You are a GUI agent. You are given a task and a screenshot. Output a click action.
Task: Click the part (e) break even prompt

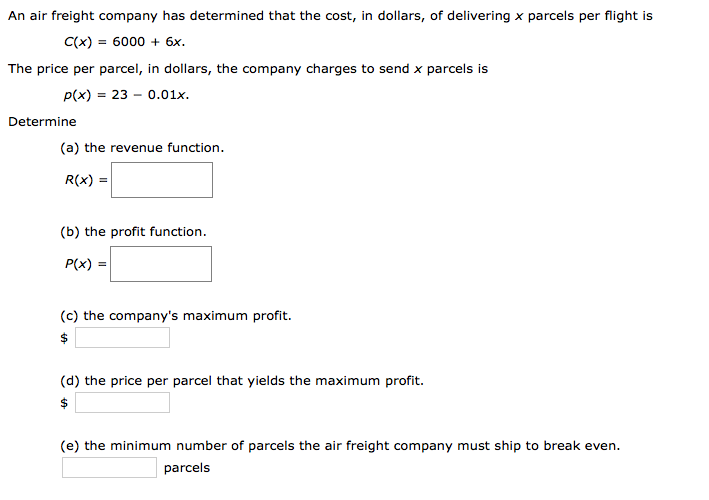click(340, 446)
